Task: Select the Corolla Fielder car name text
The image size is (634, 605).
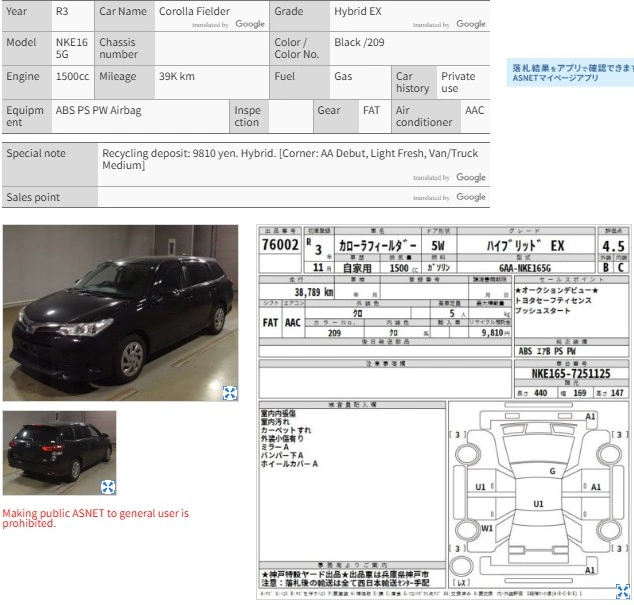Action: (x=194, y=11)
